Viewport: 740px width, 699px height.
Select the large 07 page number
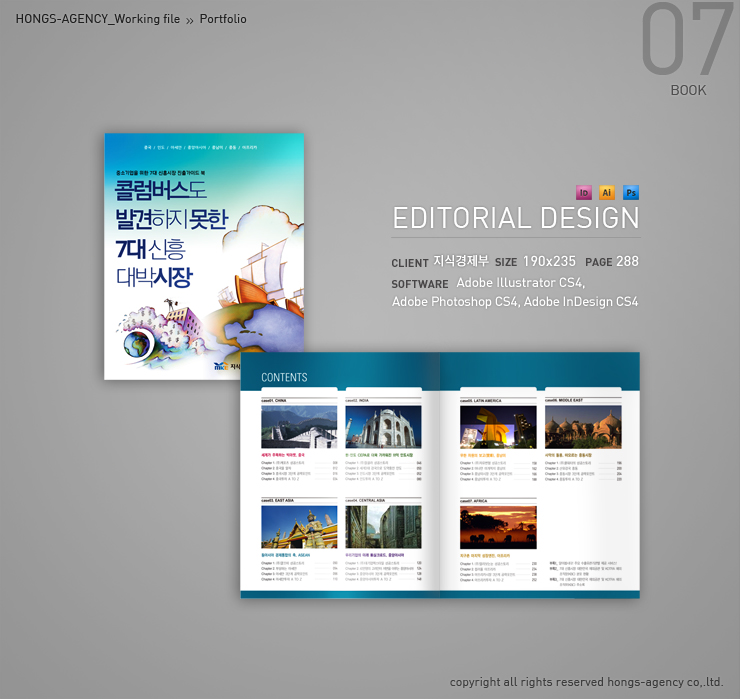686,41
